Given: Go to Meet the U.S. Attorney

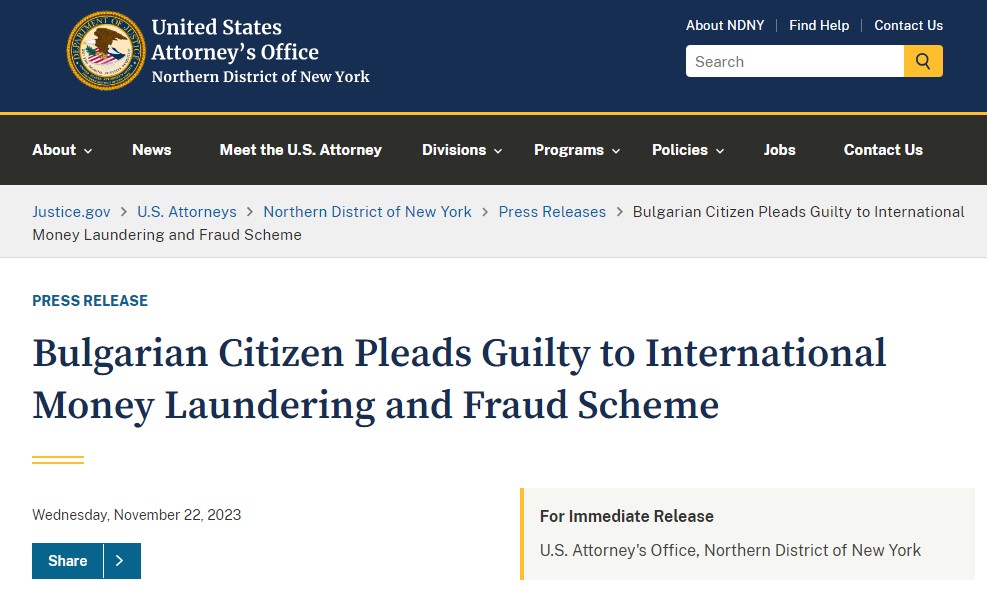Looking at the screenshot, I should [301, 150].
